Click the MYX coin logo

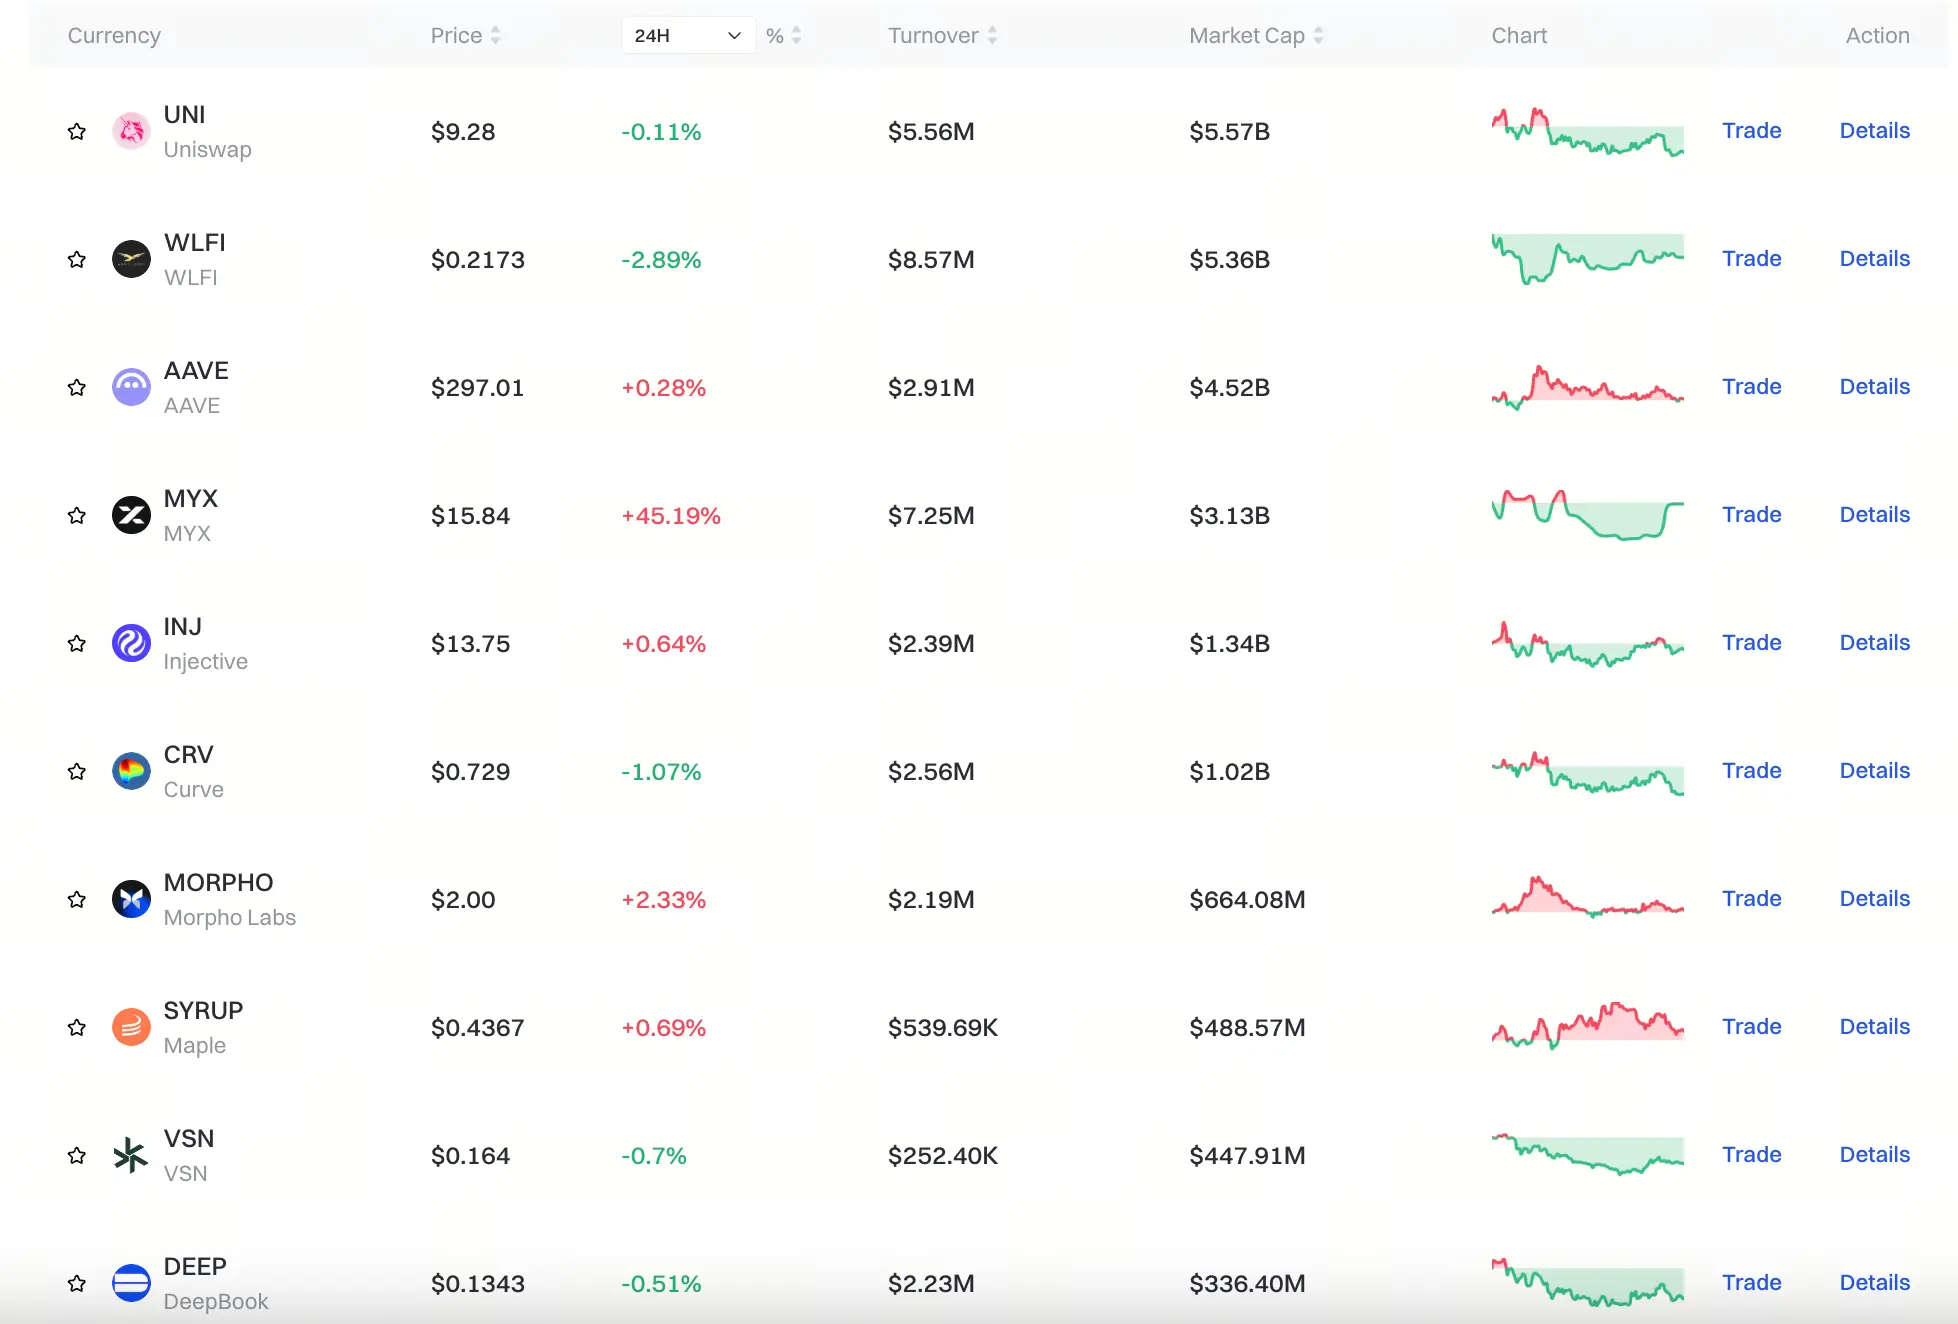pyautogui.click(x=131, y=516)
